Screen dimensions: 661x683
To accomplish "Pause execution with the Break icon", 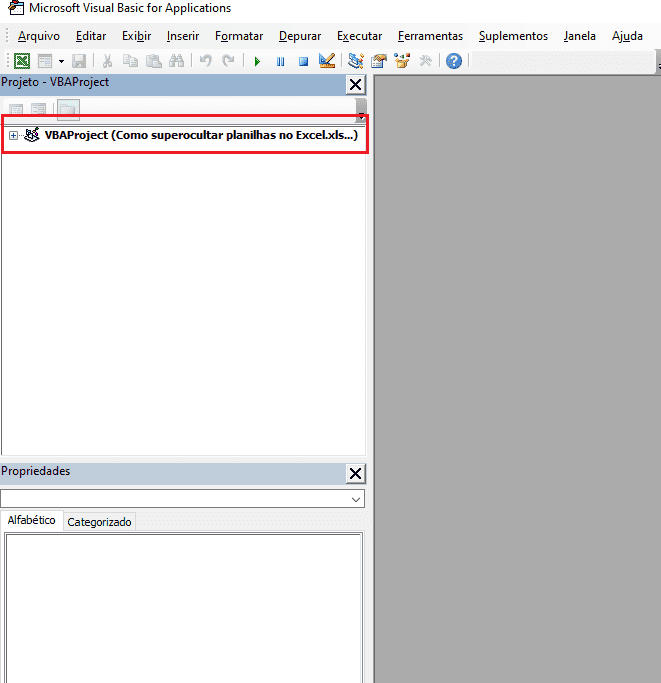I will pos(280,61).
